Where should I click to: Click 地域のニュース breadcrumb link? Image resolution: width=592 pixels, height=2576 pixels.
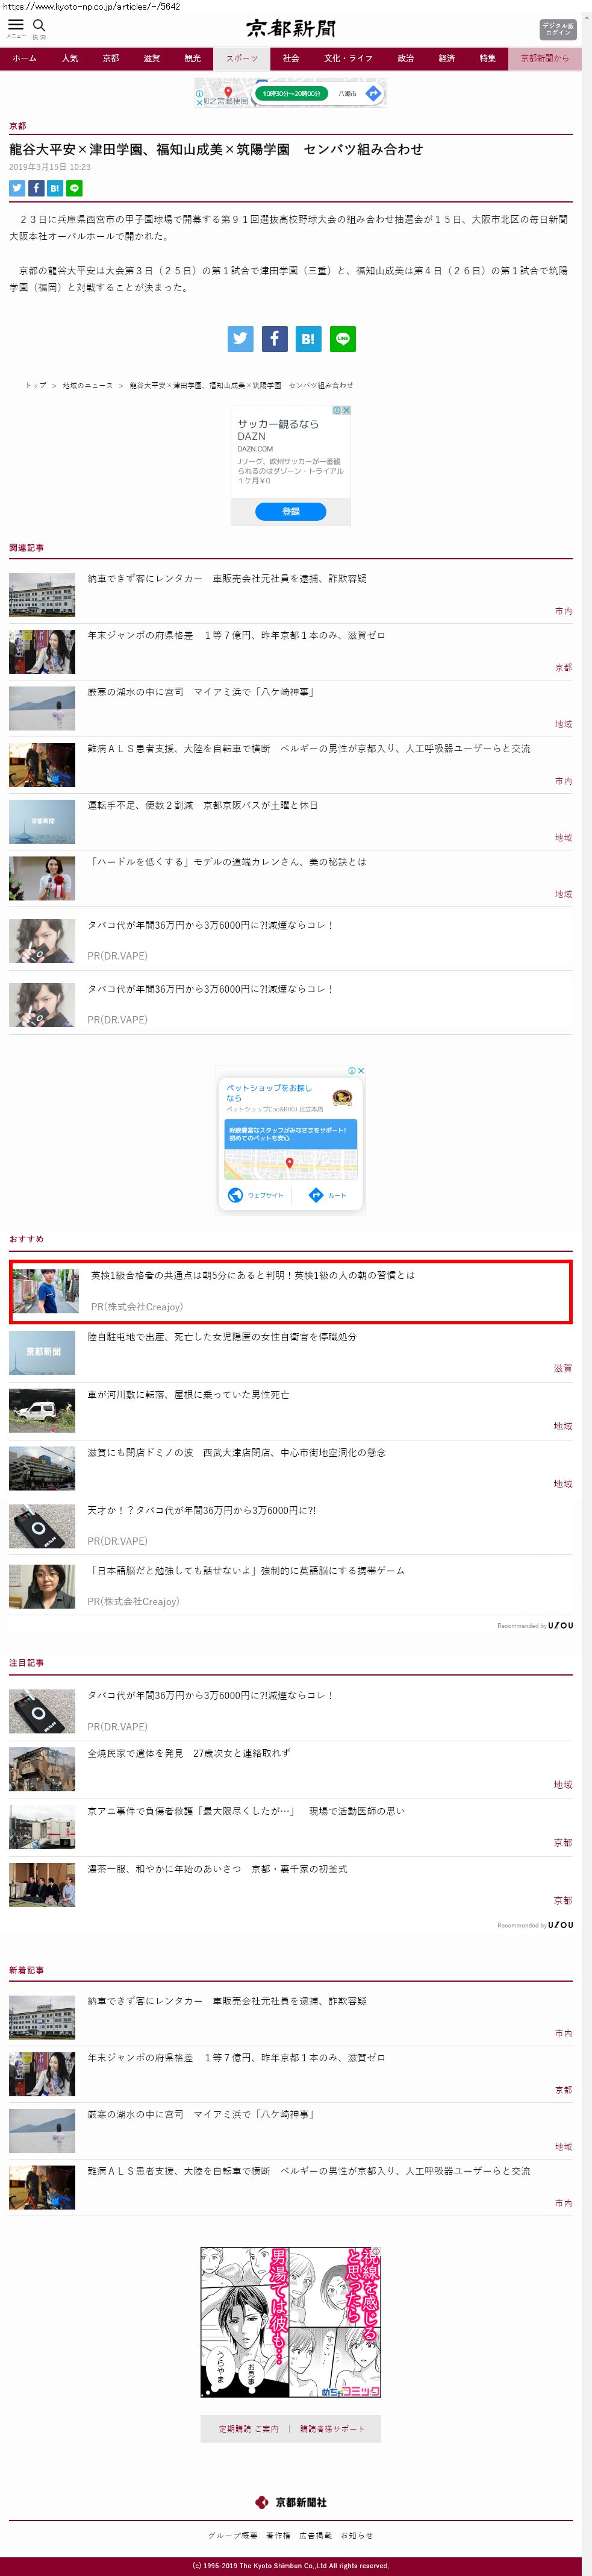coord(88,385)
